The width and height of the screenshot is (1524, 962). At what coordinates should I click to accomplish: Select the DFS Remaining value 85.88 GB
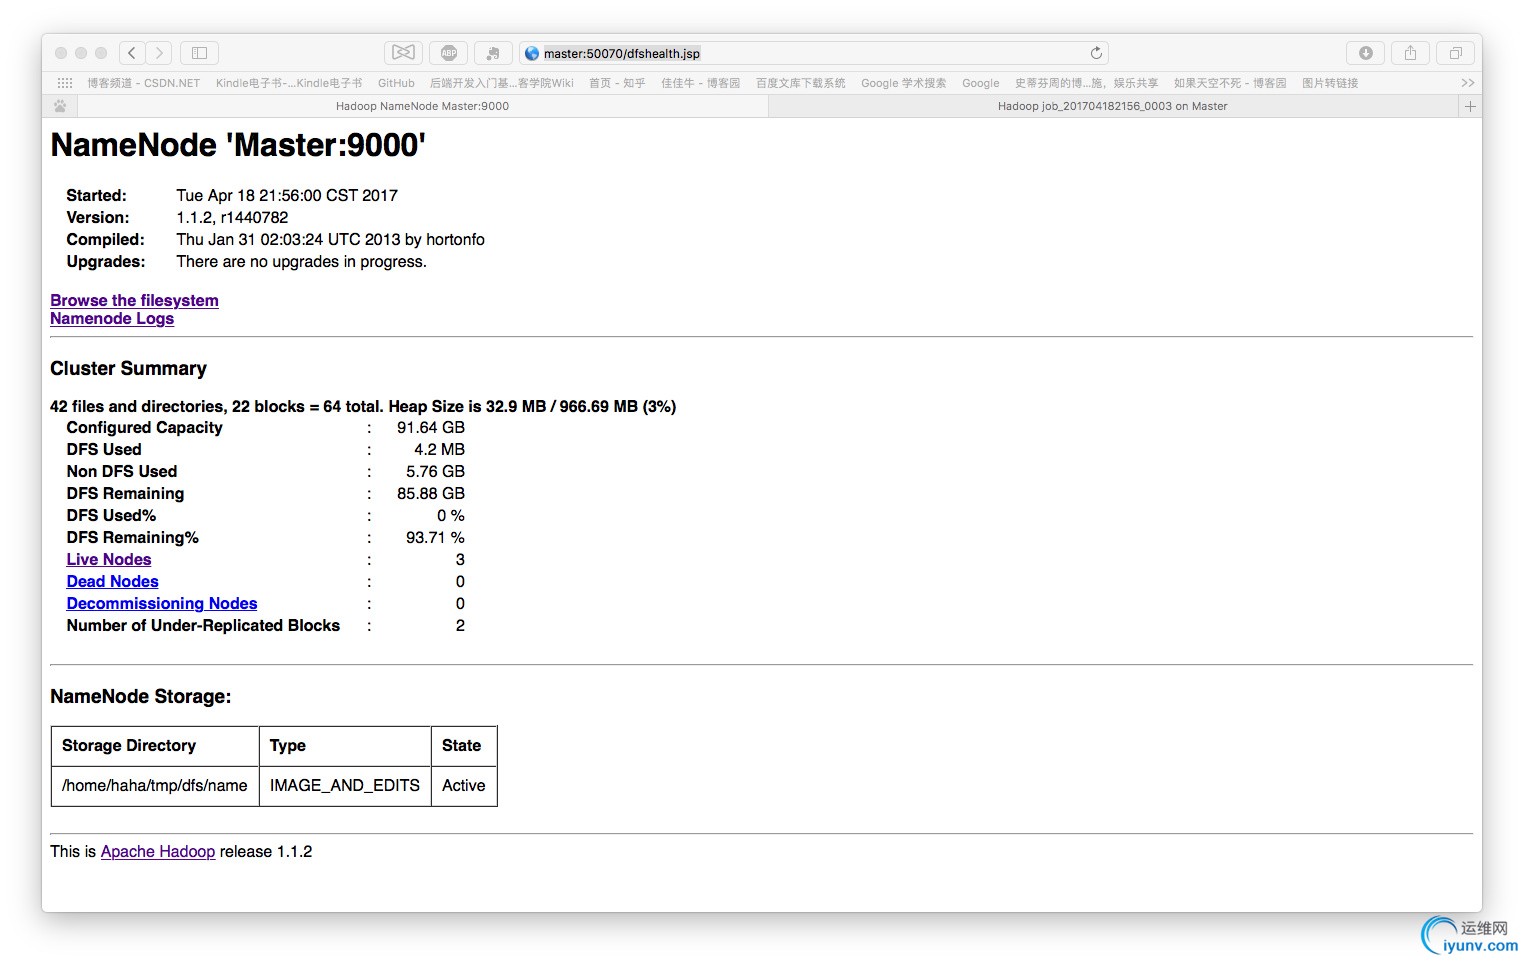[x=430, y=493]
